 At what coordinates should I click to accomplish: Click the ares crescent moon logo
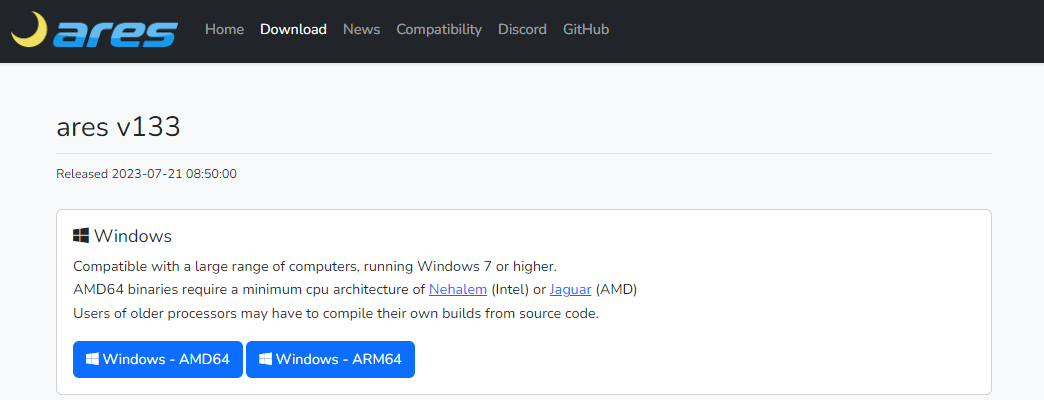(30, 31)
